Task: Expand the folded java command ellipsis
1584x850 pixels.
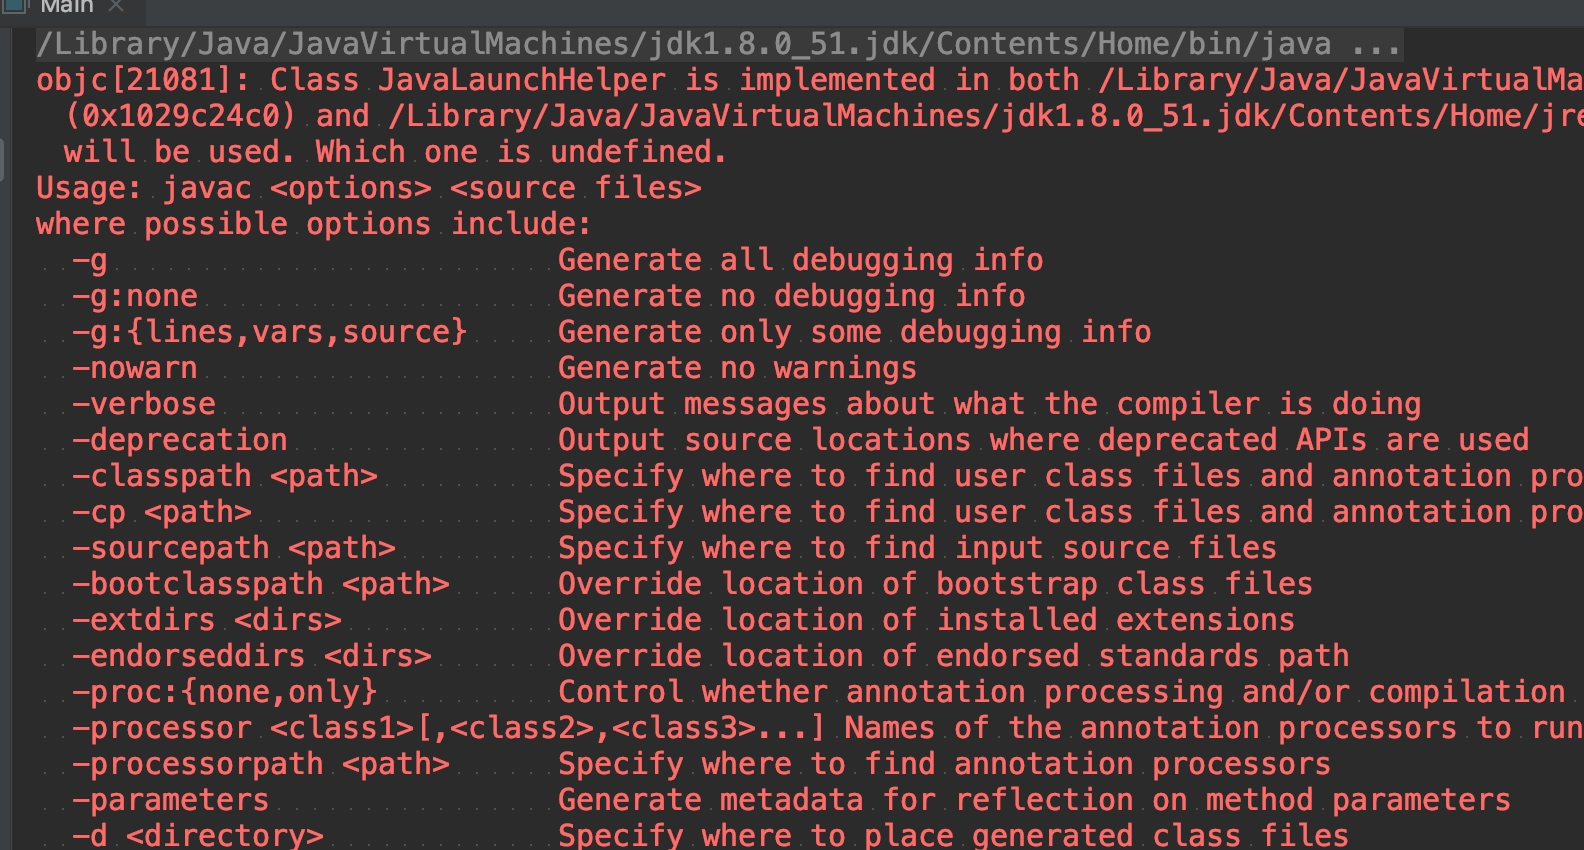Action: pyautogui.click(x=1375, y=45)
